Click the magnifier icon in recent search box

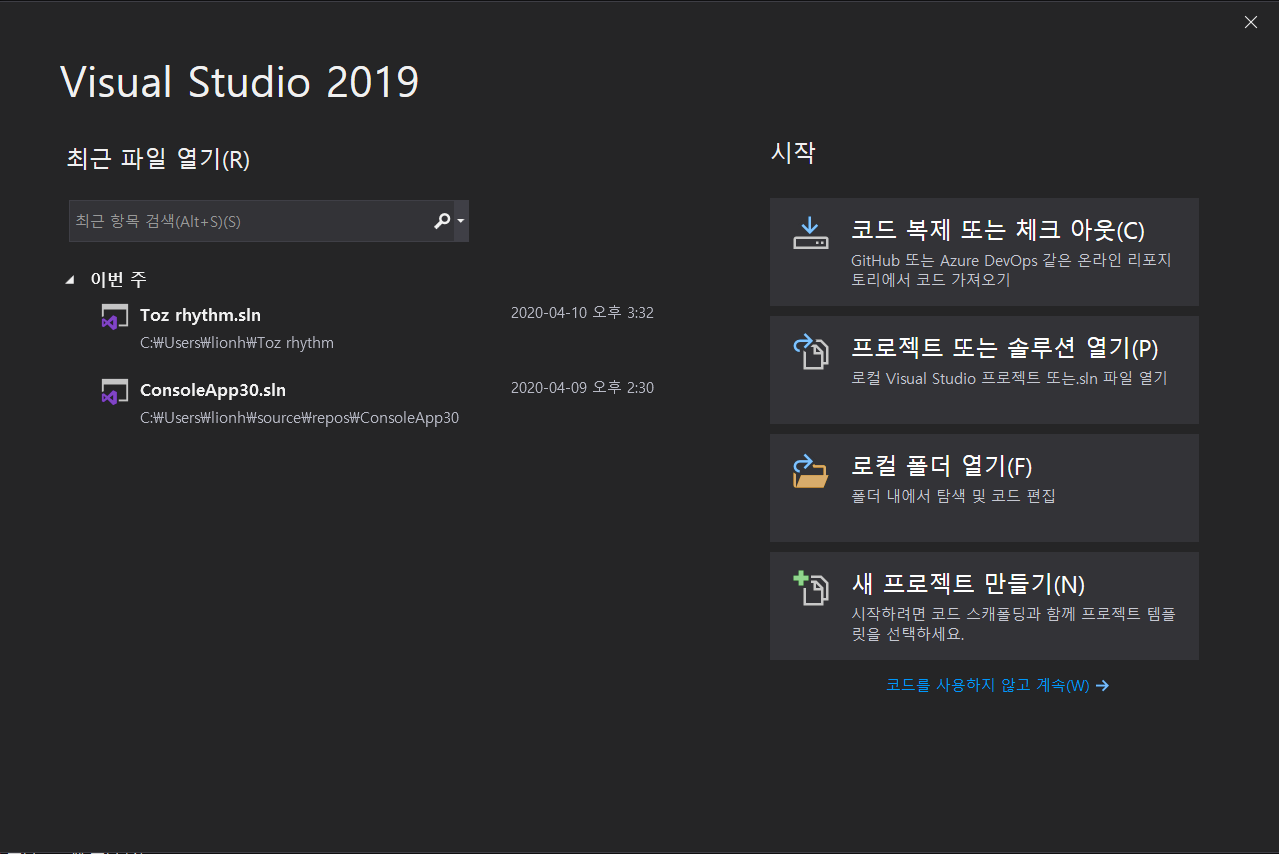(x=442, y=221)
